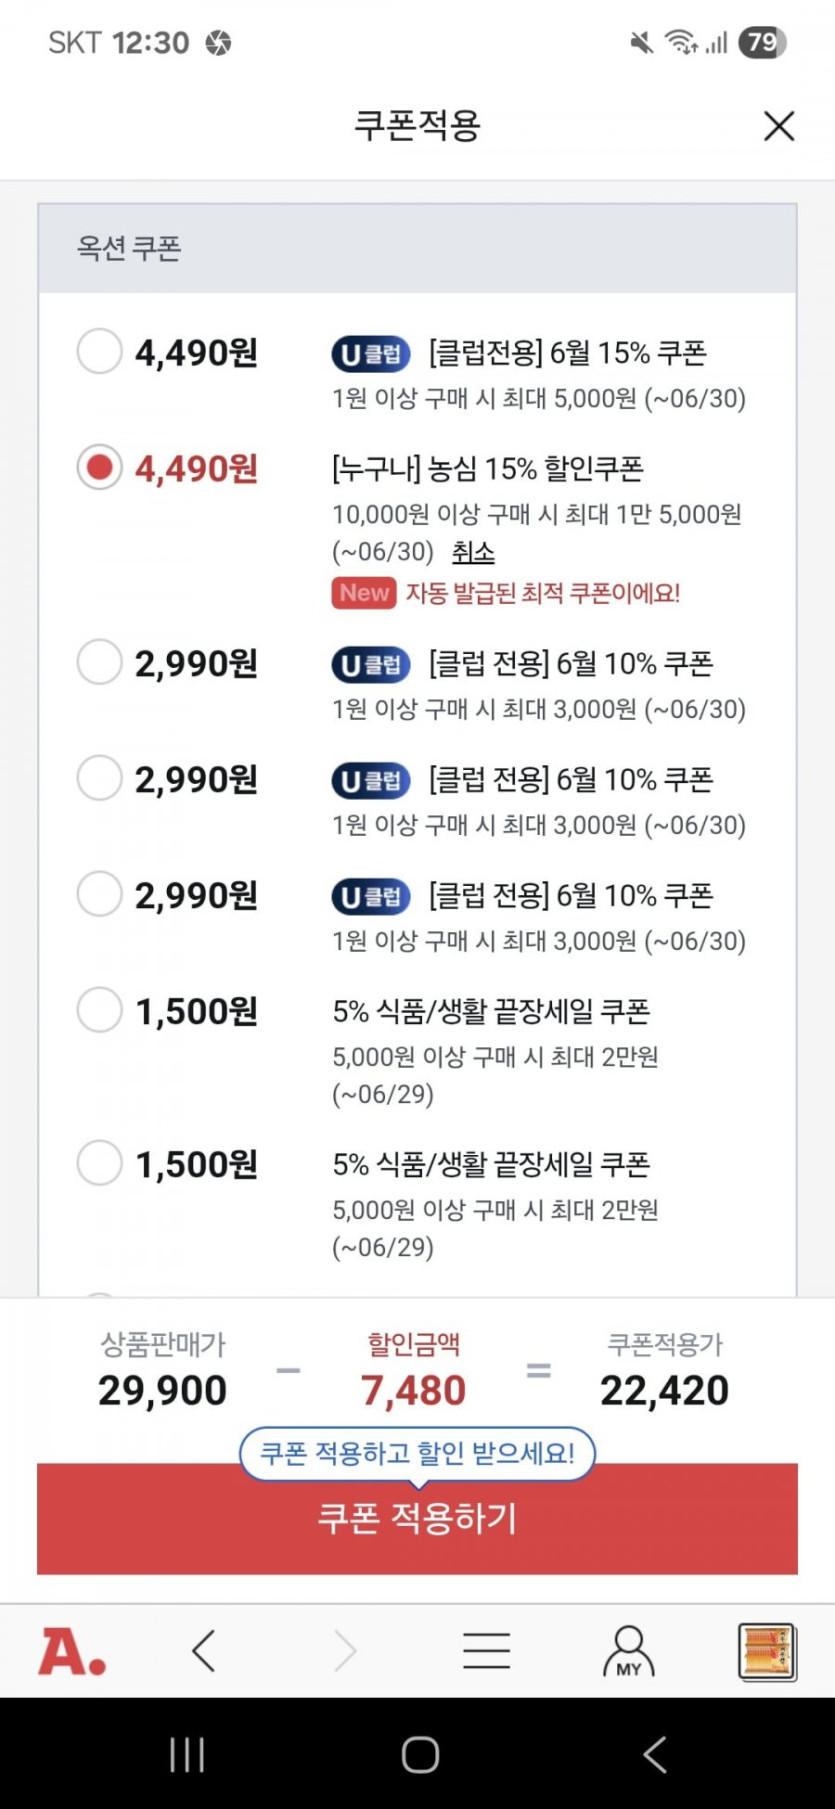Choose the third 클럽 전용 10% coupon radio
Screen dimensions: 835x1809
pyautogui.click(x=99, y=894)
